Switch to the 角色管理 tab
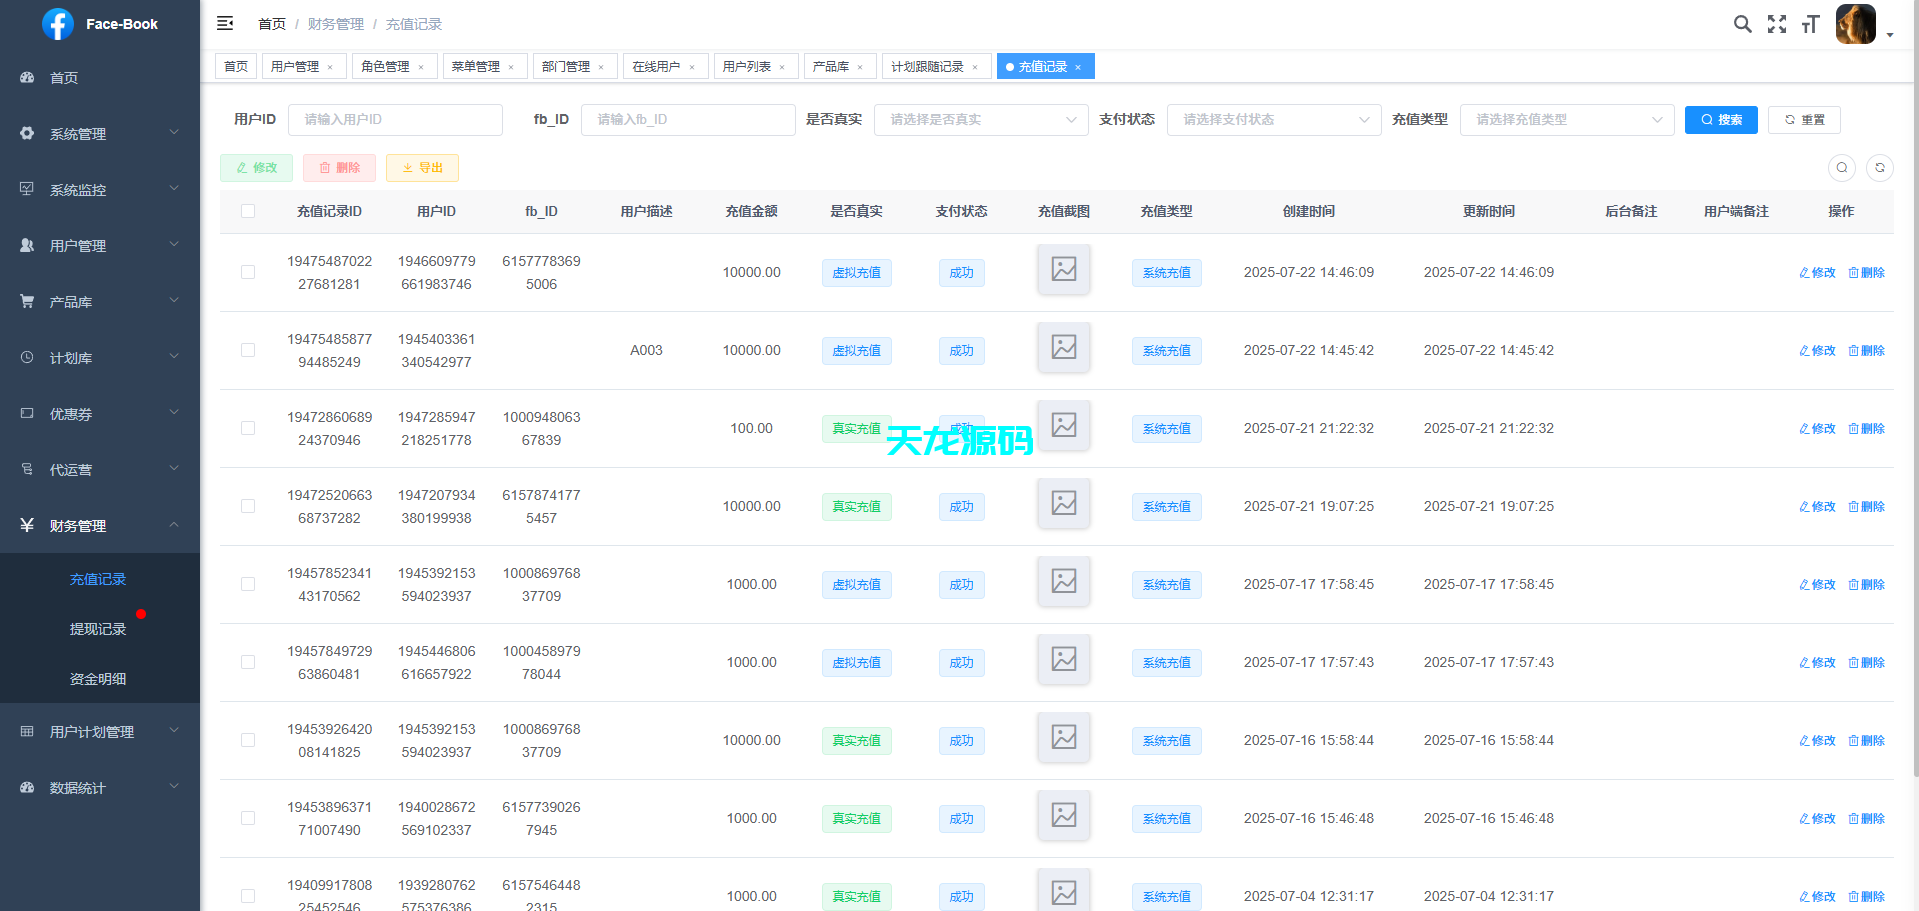 [388, 66]
